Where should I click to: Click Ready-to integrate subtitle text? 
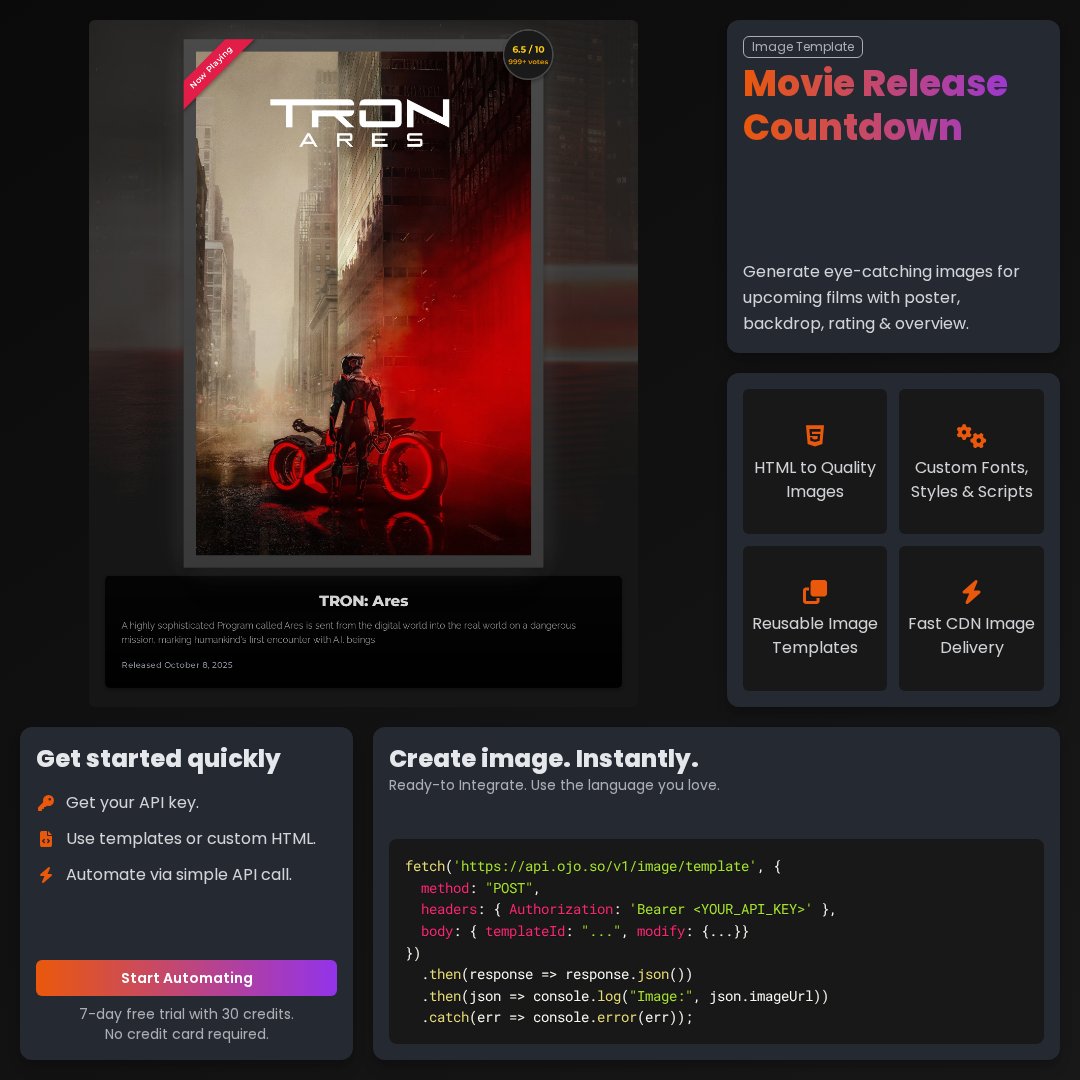click(554, 785)
